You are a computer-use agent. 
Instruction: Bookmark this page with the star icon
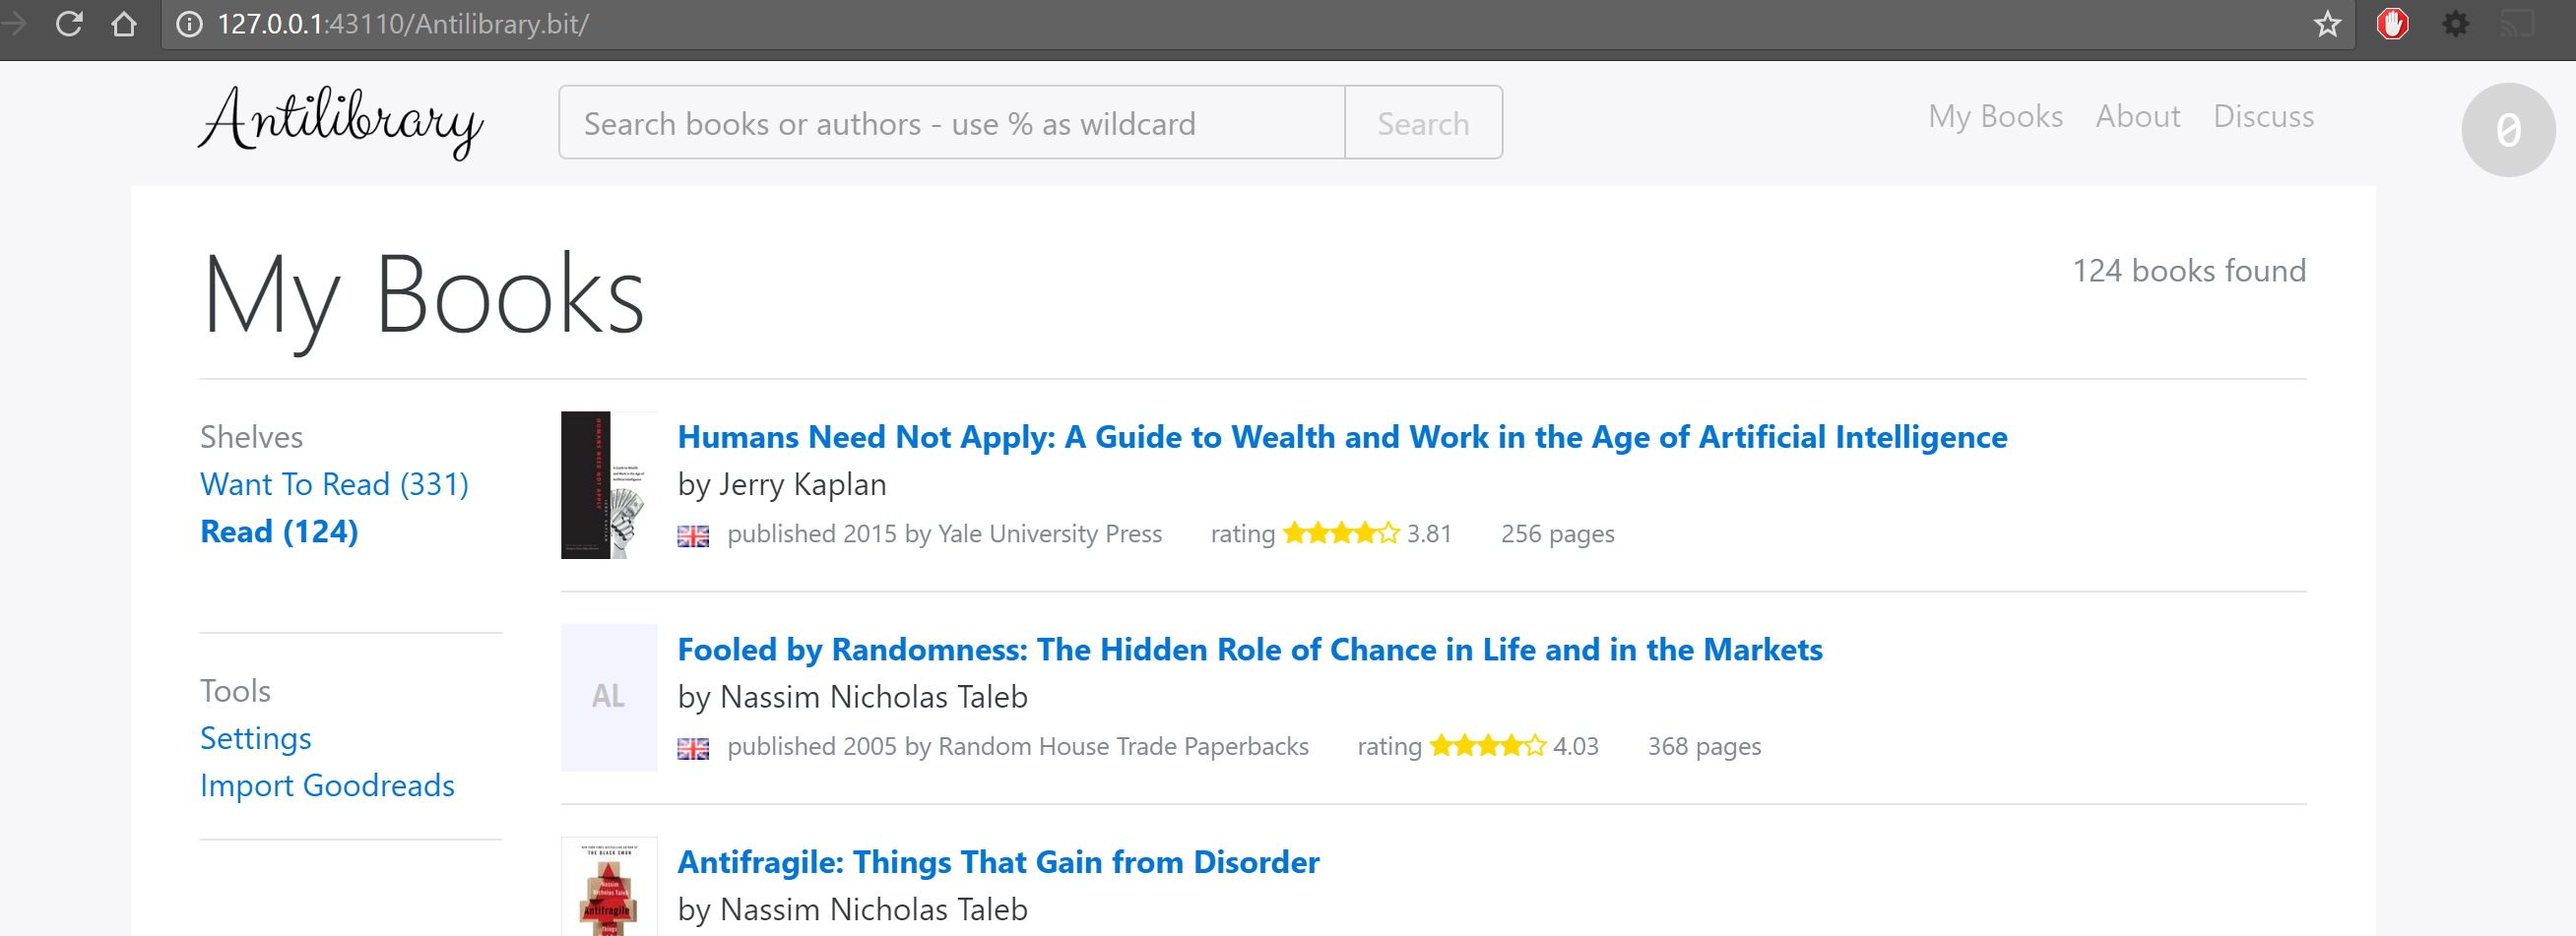(2327, 24)
